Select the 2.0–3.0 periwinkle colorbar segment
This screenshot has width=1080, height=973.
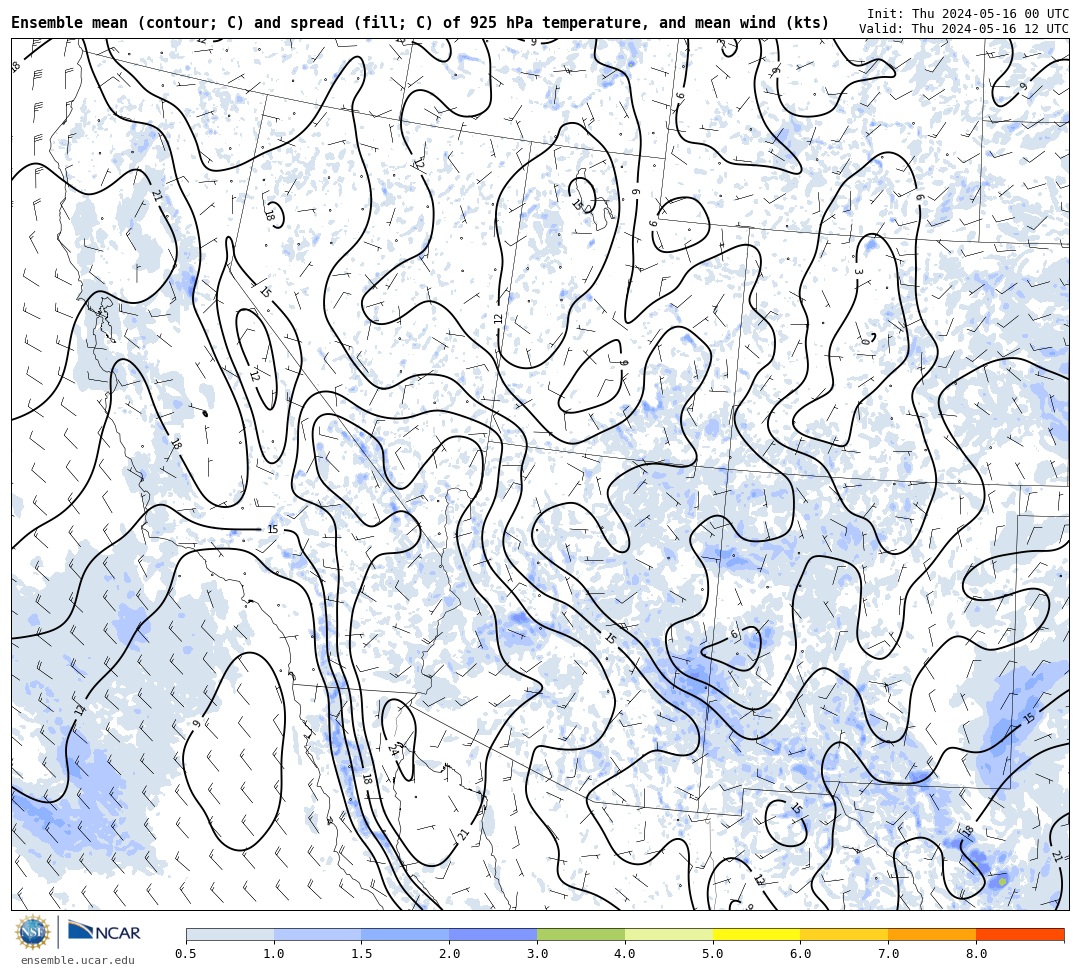coord(493,934)
